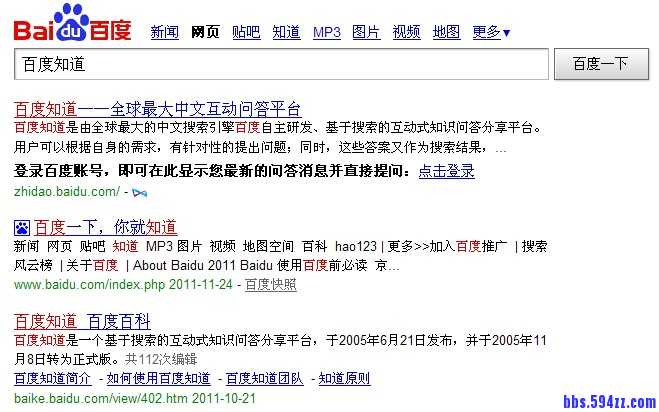Open the 百度一下，你就知道 result title
Viewport: 659px width, 412px height.
click(105, 226)
